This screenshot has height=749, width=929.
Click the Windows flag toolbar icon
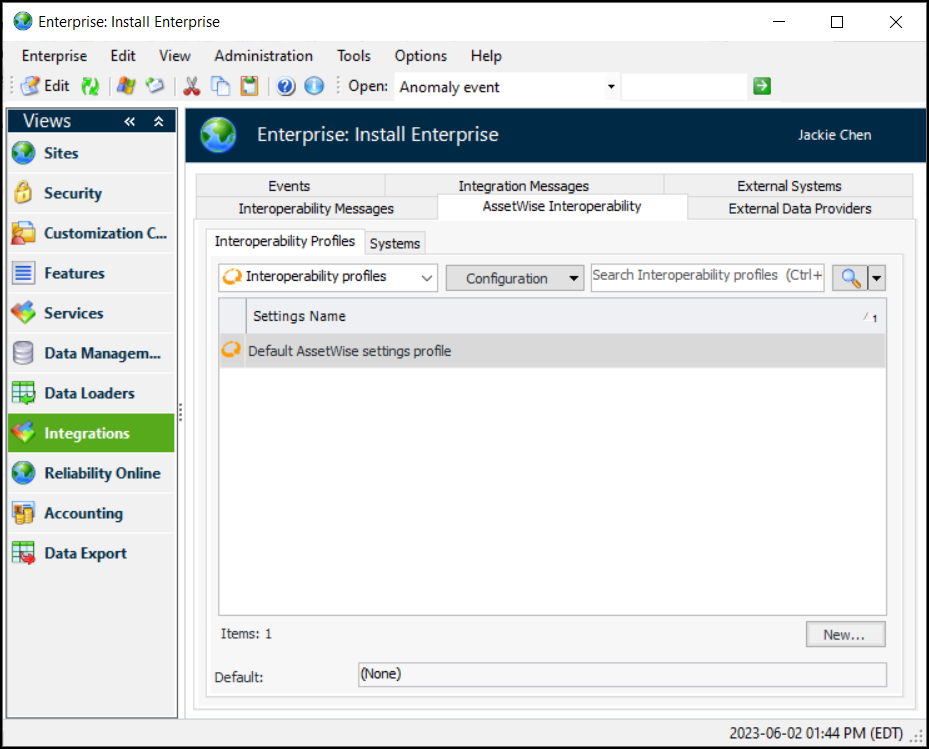click(126, 87)
